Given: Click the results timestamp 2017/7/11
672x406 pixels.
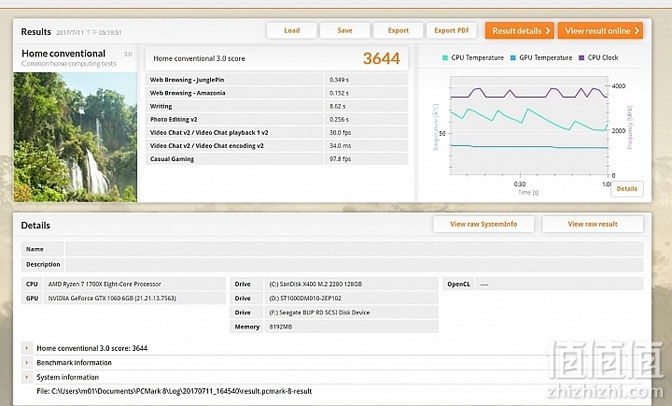Looking at the screenshot, I should coord(89,33).
